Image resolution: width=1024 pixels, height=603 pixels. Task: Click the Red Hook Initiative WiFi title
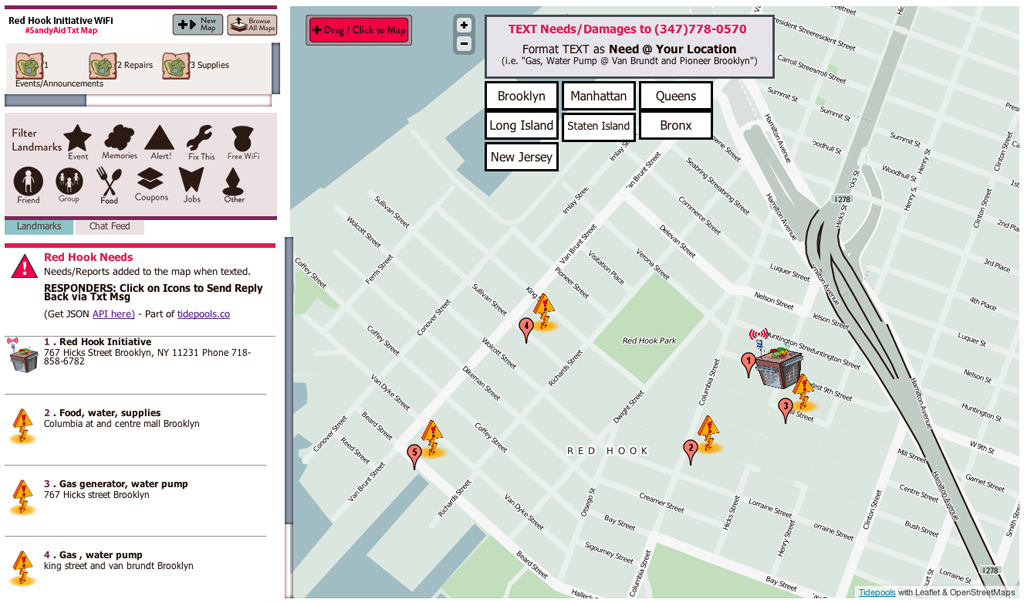(61, 20)
